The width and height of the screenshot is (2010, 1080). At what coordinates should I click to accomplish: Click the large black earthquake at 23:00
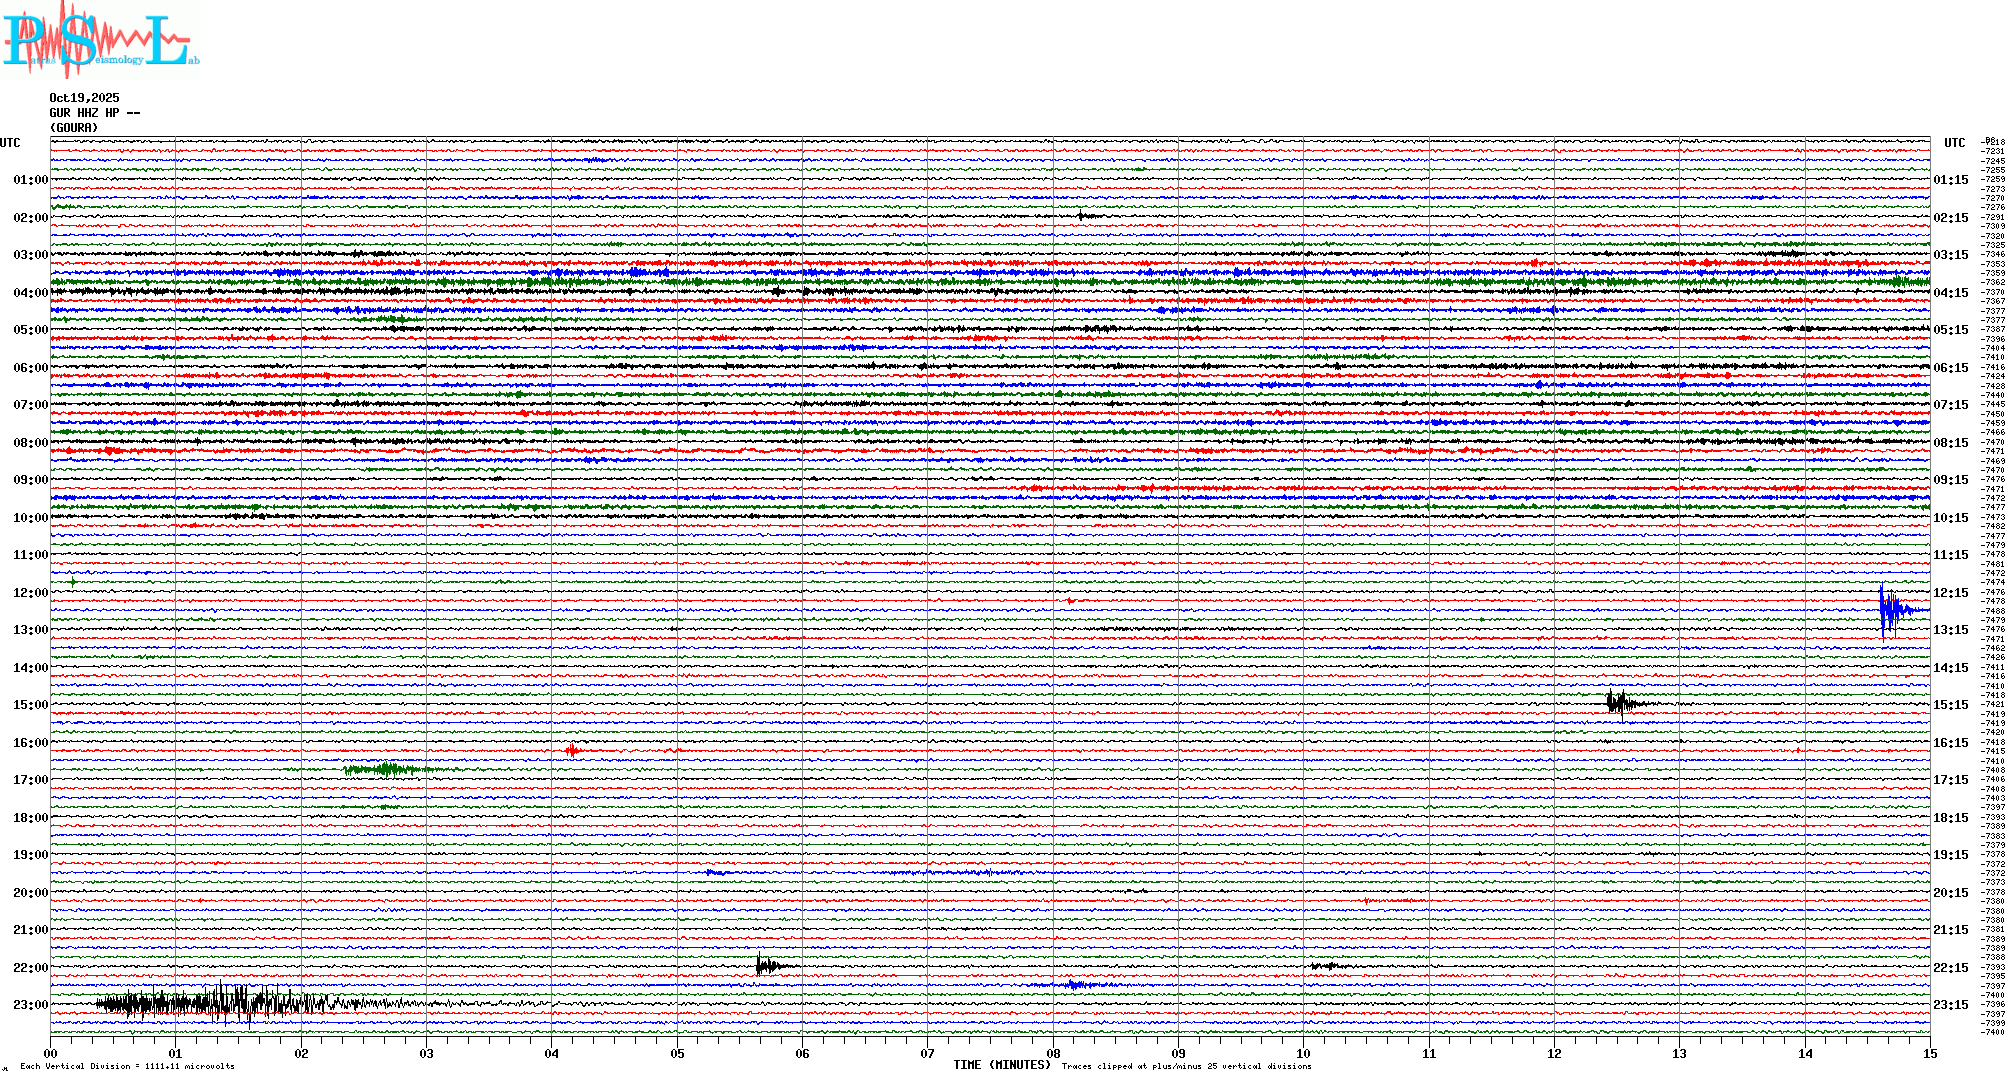215,1003
